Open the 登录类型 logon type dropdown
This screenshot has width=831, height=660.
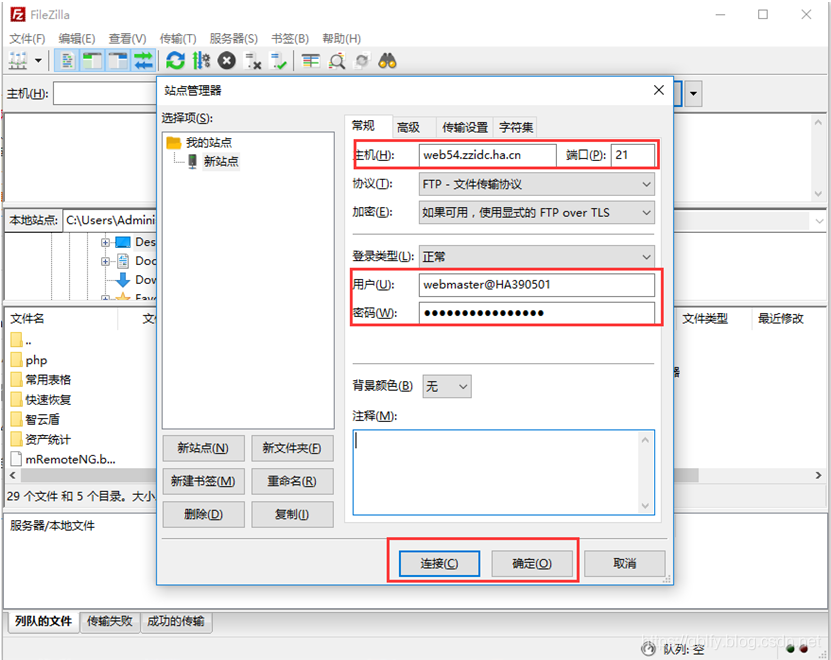[x=536, y=257]
